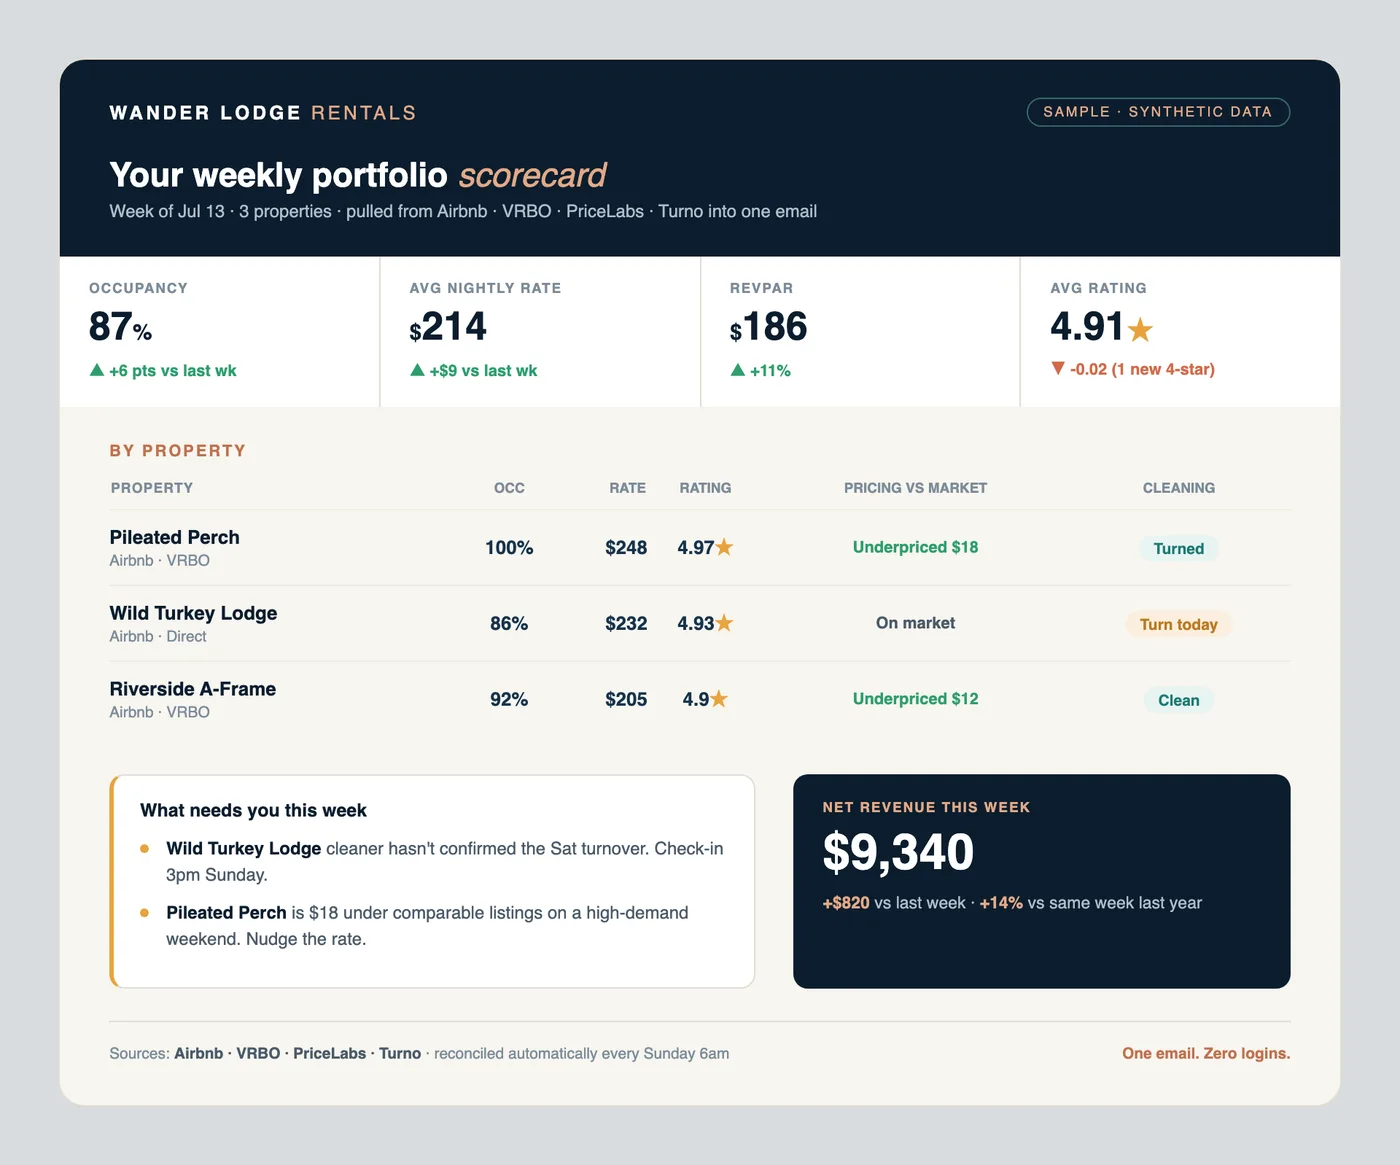Click the Turned cleaning status pill

(1179, 548)
